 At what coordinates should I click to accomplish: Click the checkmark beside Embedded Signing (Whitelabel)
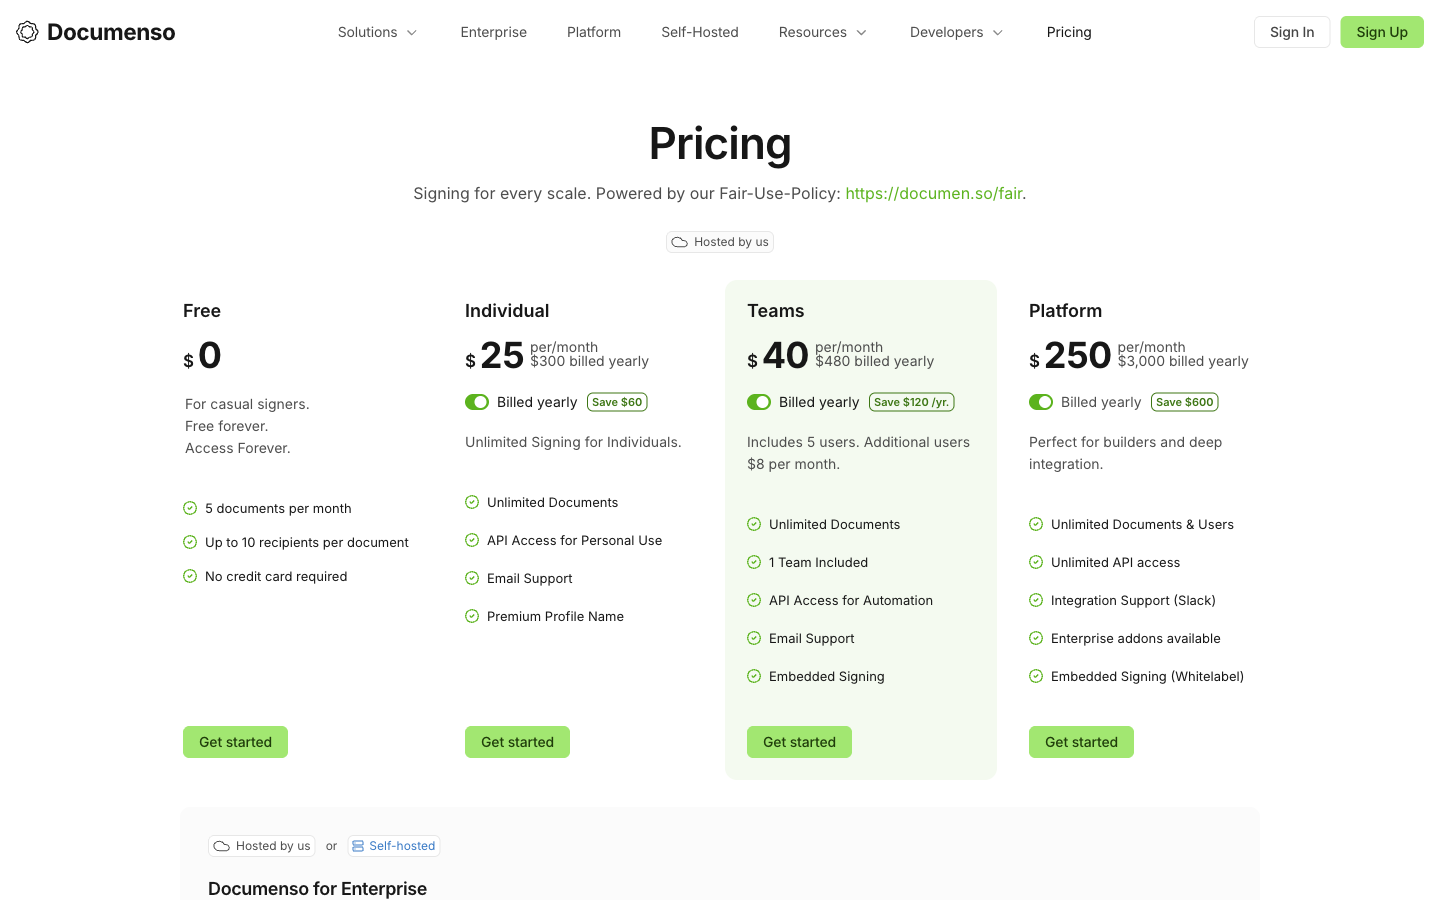click(x=1036, y=676)
